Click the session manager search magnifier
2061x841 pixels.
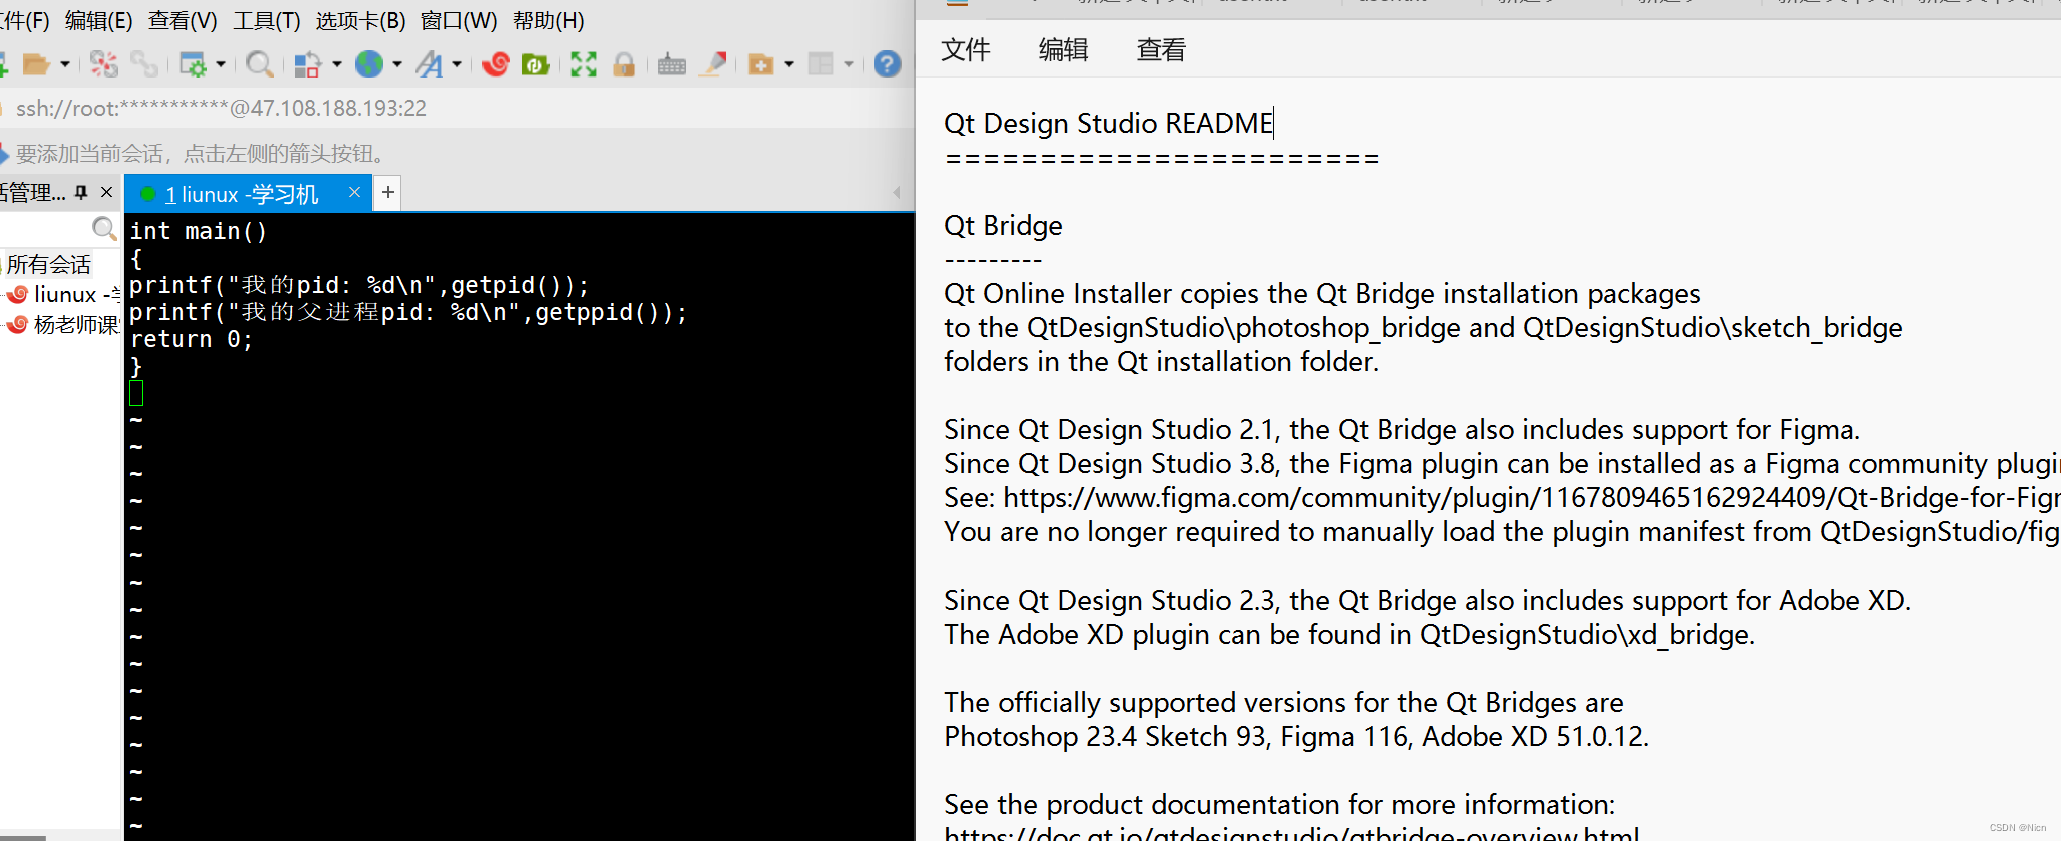[104, 229]
